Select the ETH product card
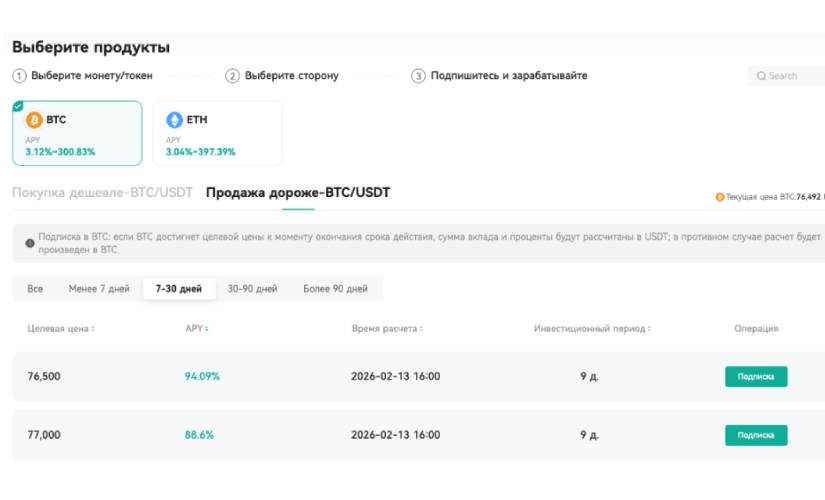Screen dimensions: 825x500 pyautogui.click(x=217, y=133)
